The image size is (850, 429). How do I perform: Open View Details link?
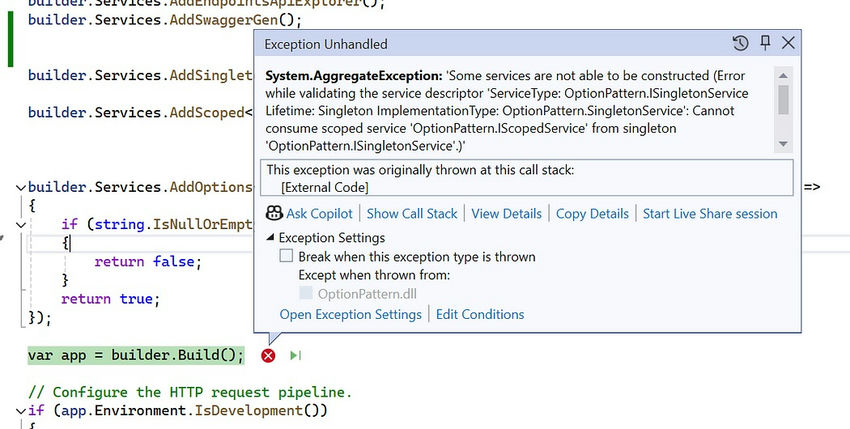pos(506,214)
